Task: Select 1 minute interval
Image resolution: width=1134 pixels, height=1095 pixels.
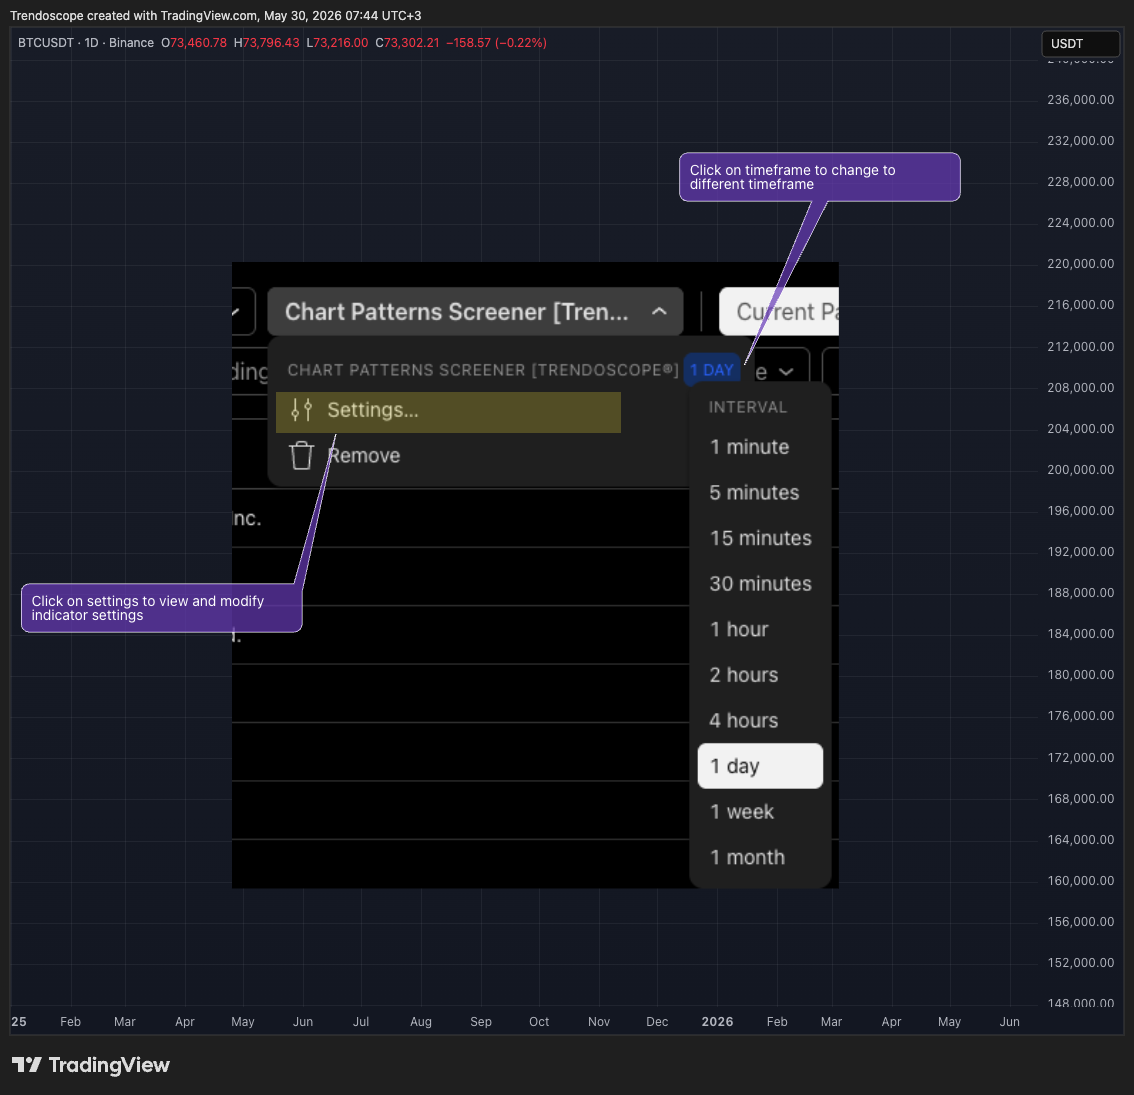Action: tap(759, 447)
